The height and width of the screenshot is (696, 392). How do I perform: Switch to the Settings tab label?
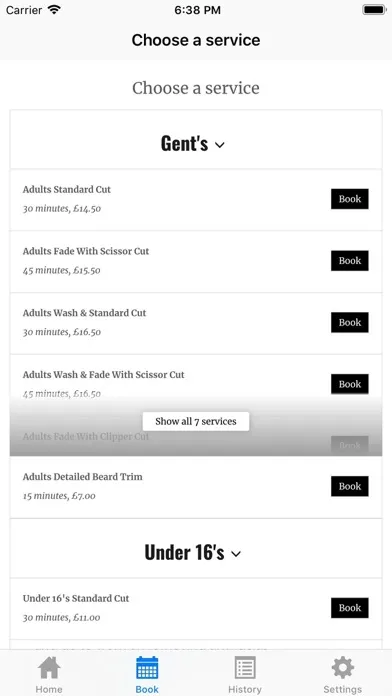(342, 689)
